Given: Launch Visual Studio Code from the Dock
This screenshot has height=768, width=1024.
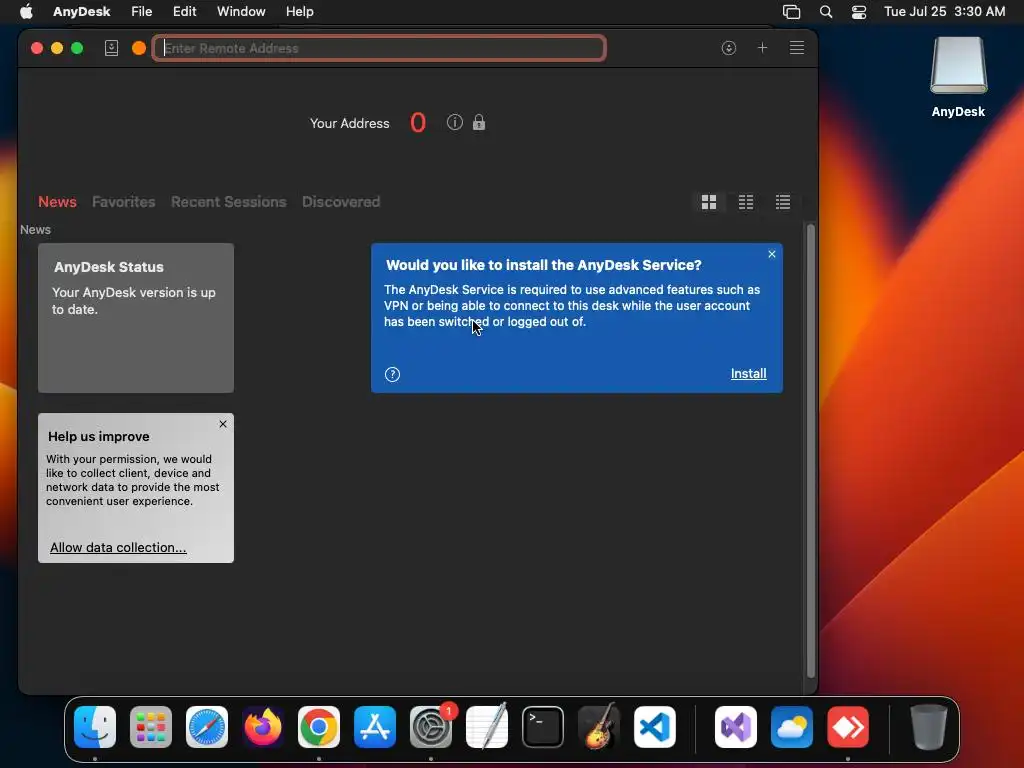Looking at the screenshot, I should point(654,727).
